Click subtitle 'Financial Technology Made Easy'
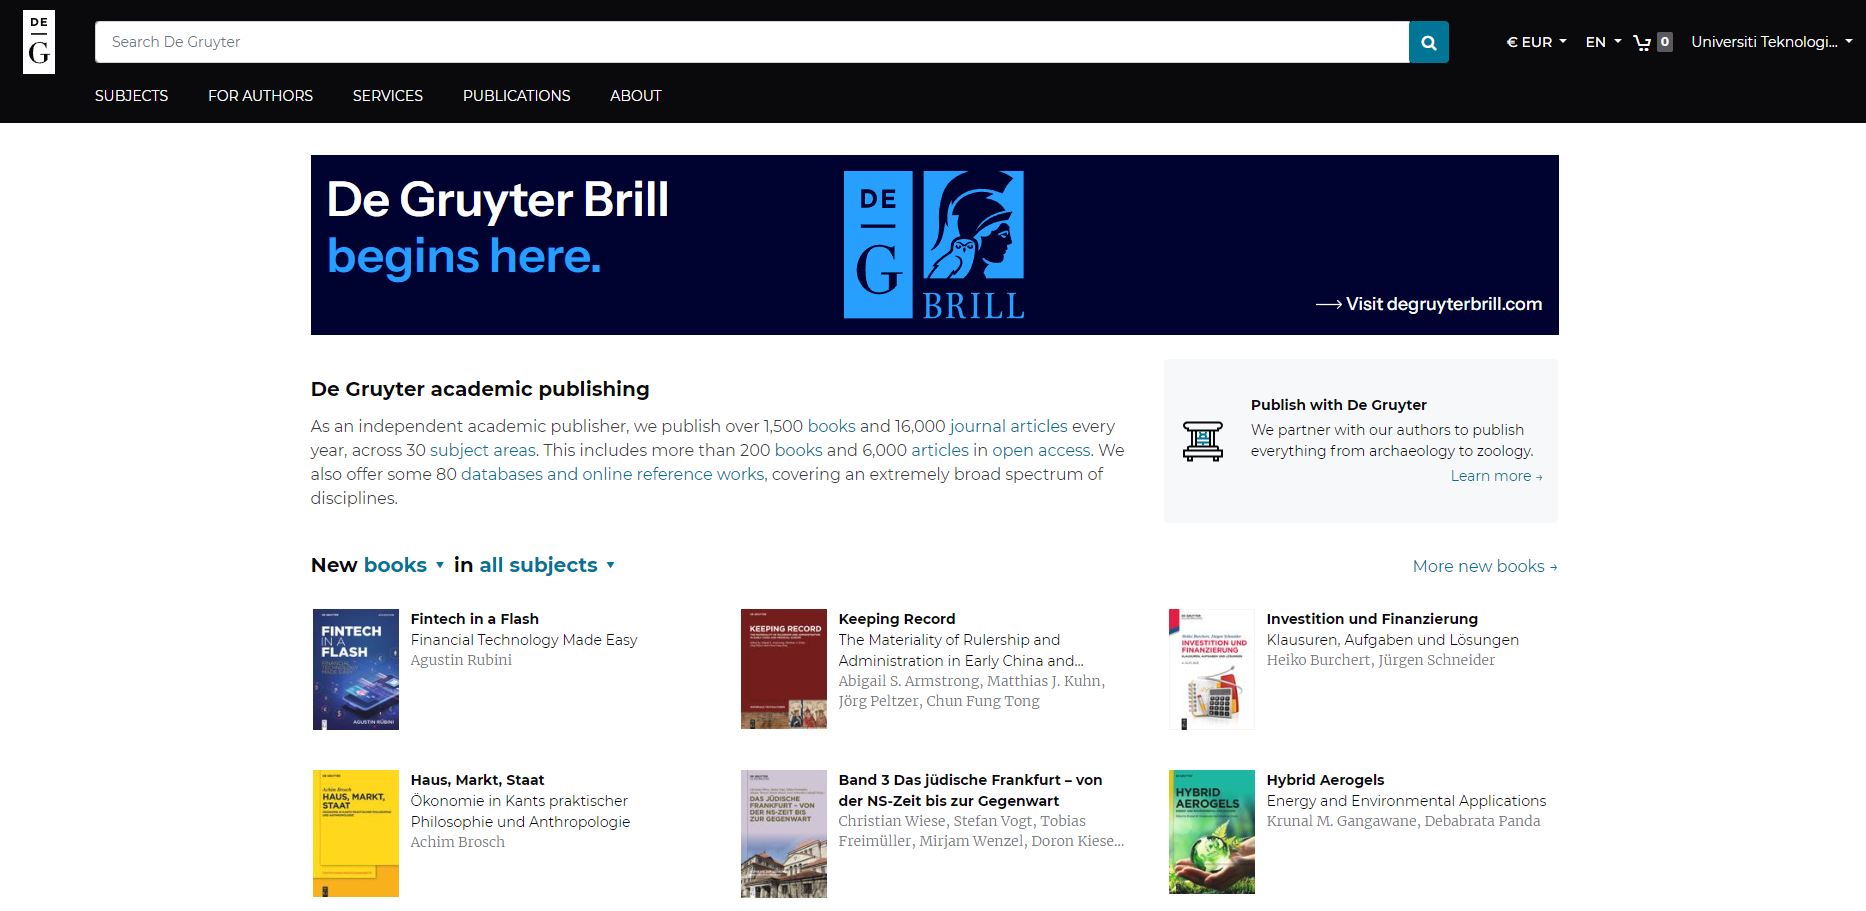Image resolution: width=1866 pixels, height=911 pixels. coord(524,640)
